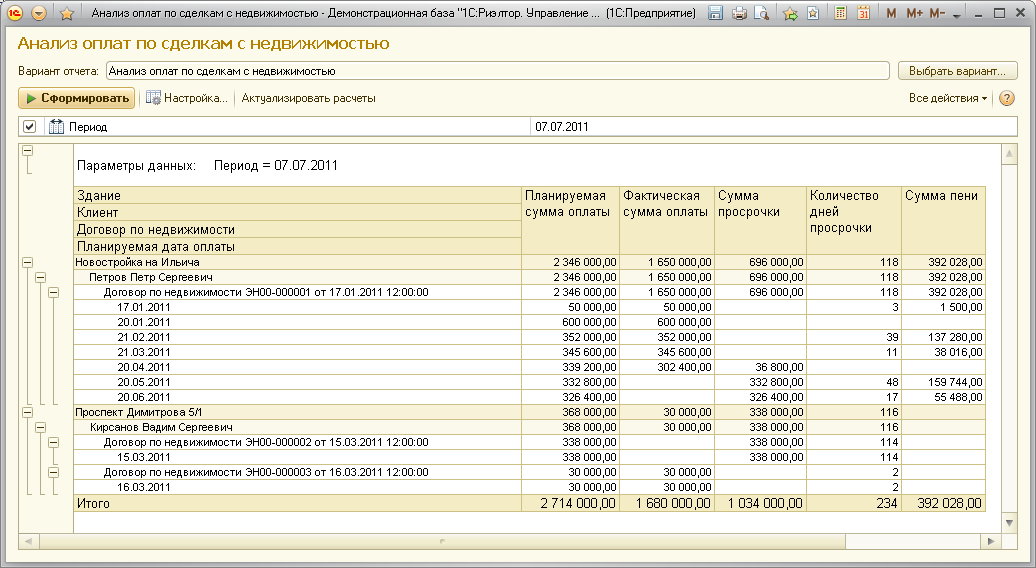Open the Calculator icon
Image resolution: width=1036 pixels, height=568 pixels.
tap(840, 14)
